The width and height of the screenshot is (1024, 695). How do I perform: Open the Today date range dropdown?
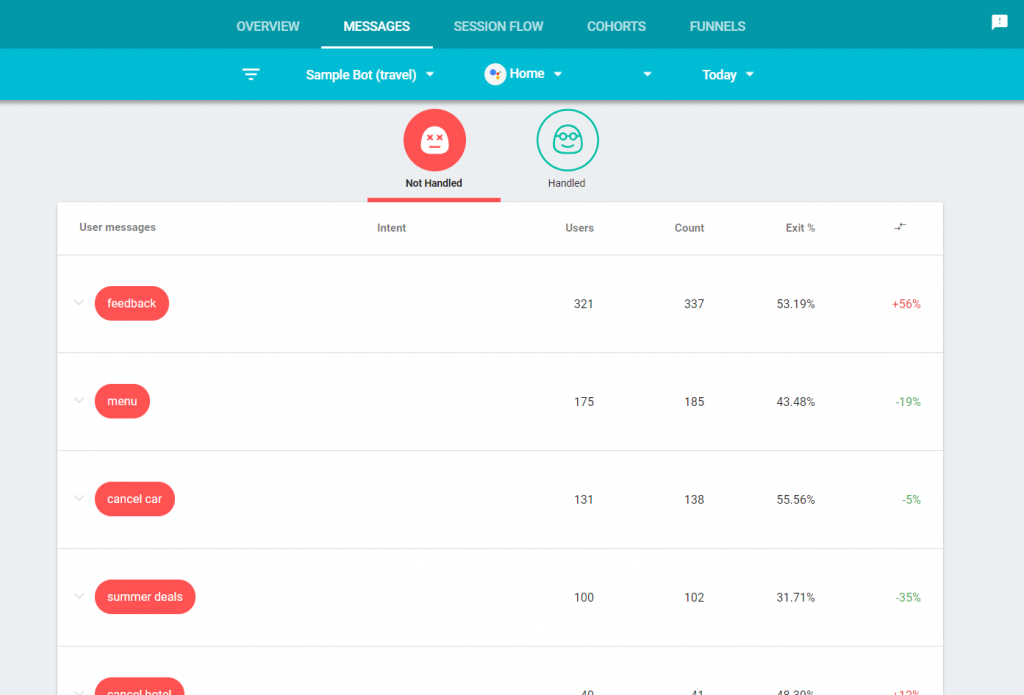coord(728,74)
